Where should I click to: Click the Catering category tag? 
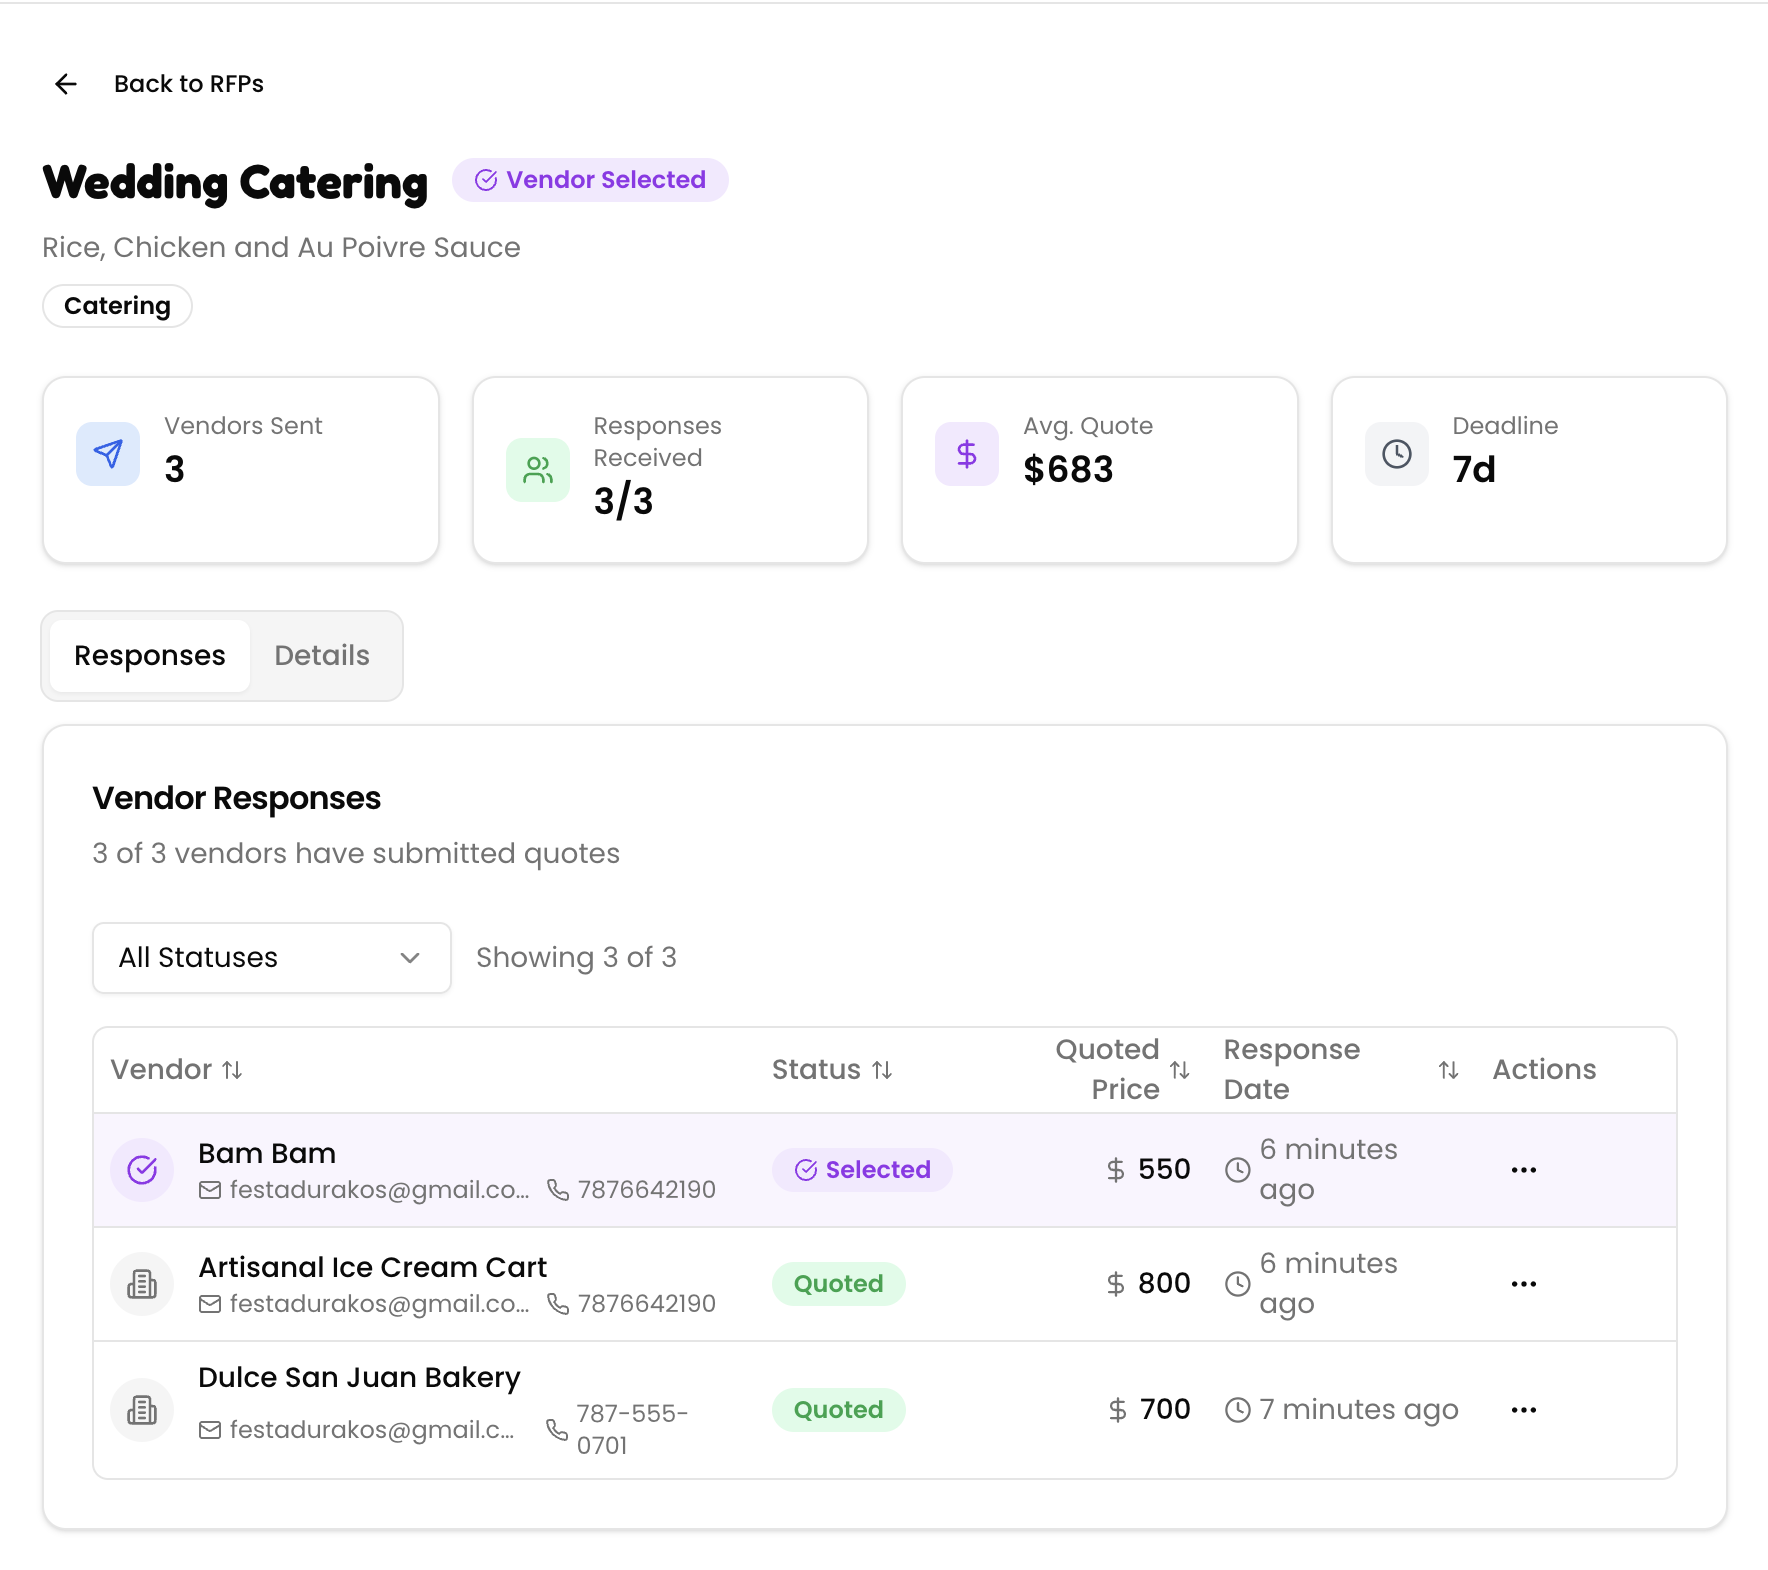[117, 306]
